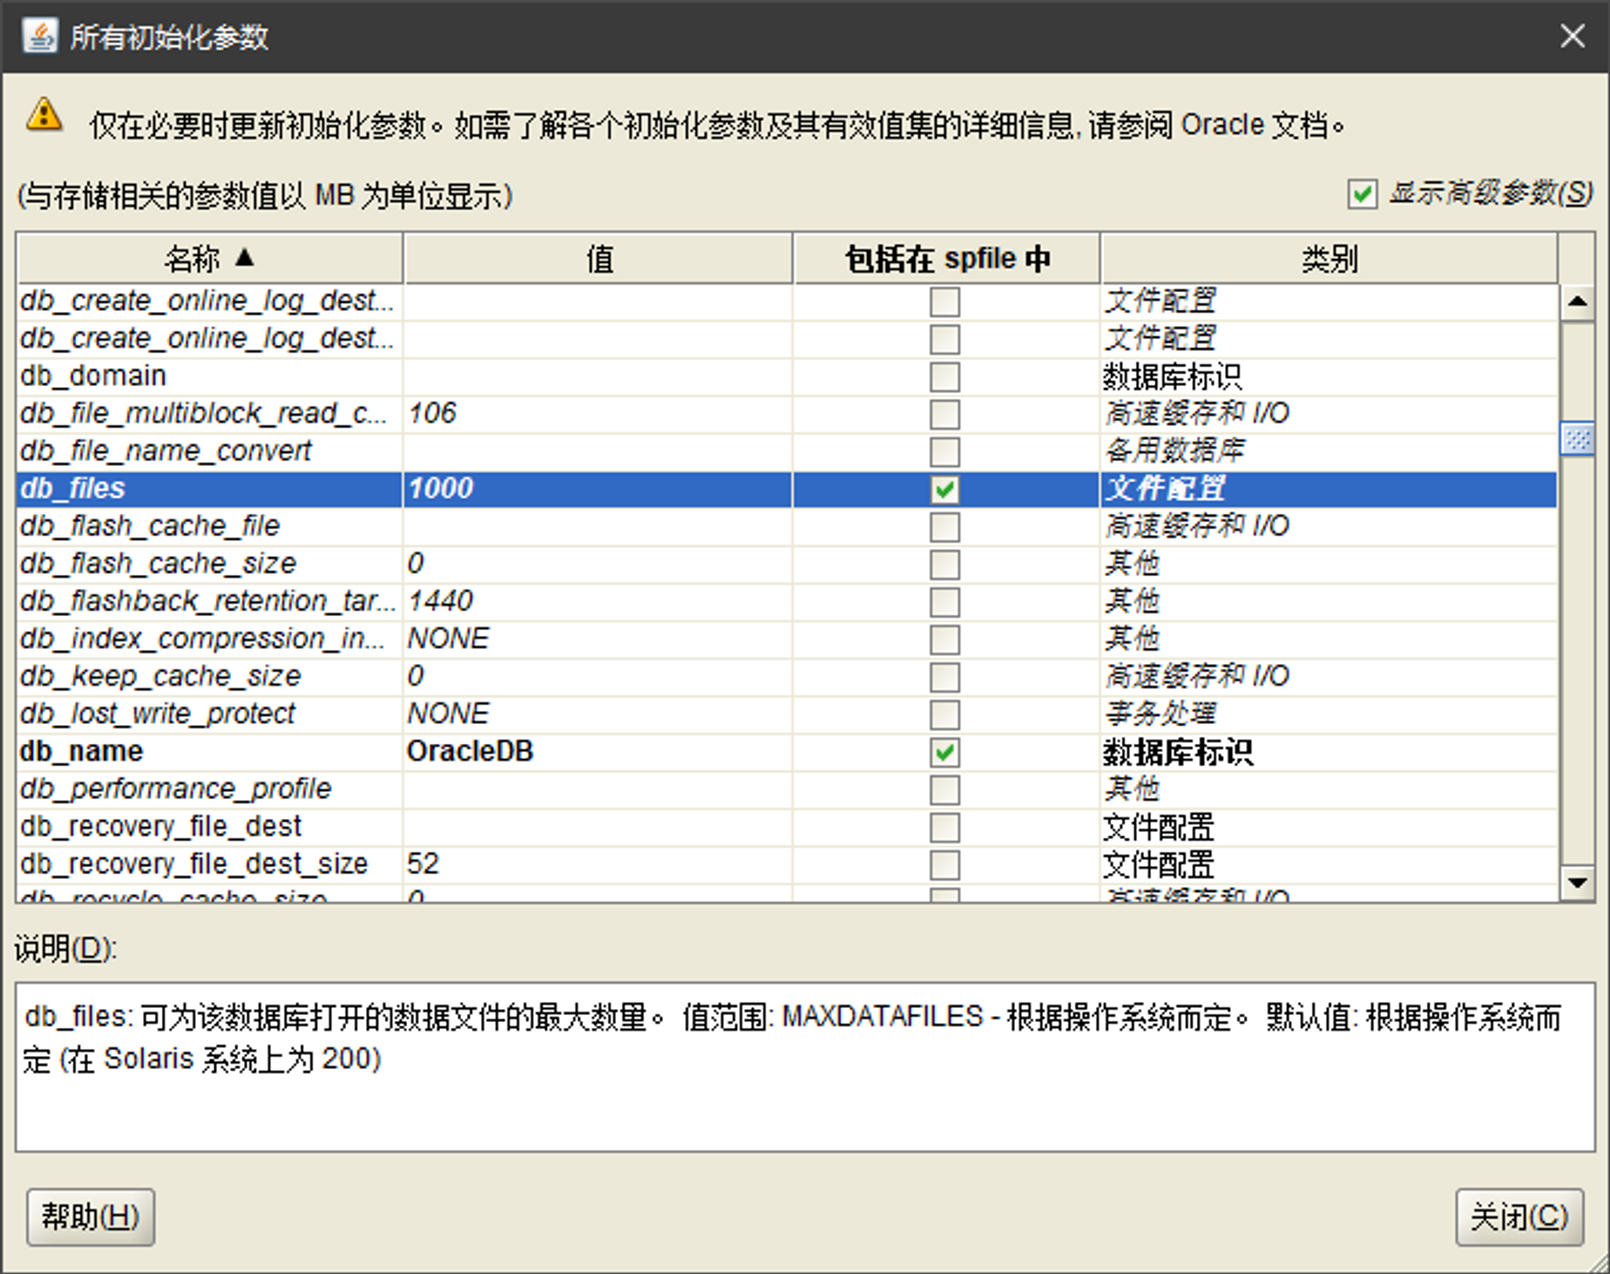Viewport: 1610px width, 1274px height.
Task: Uncheck spfile checkbox for db_name row
Action: pyautogui.click(x=945, y=752)
